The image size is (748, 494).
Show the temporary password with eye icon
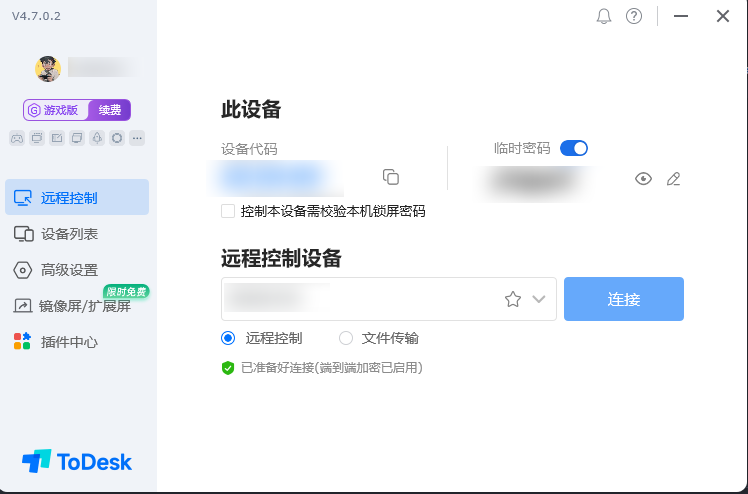pos(643,179)
